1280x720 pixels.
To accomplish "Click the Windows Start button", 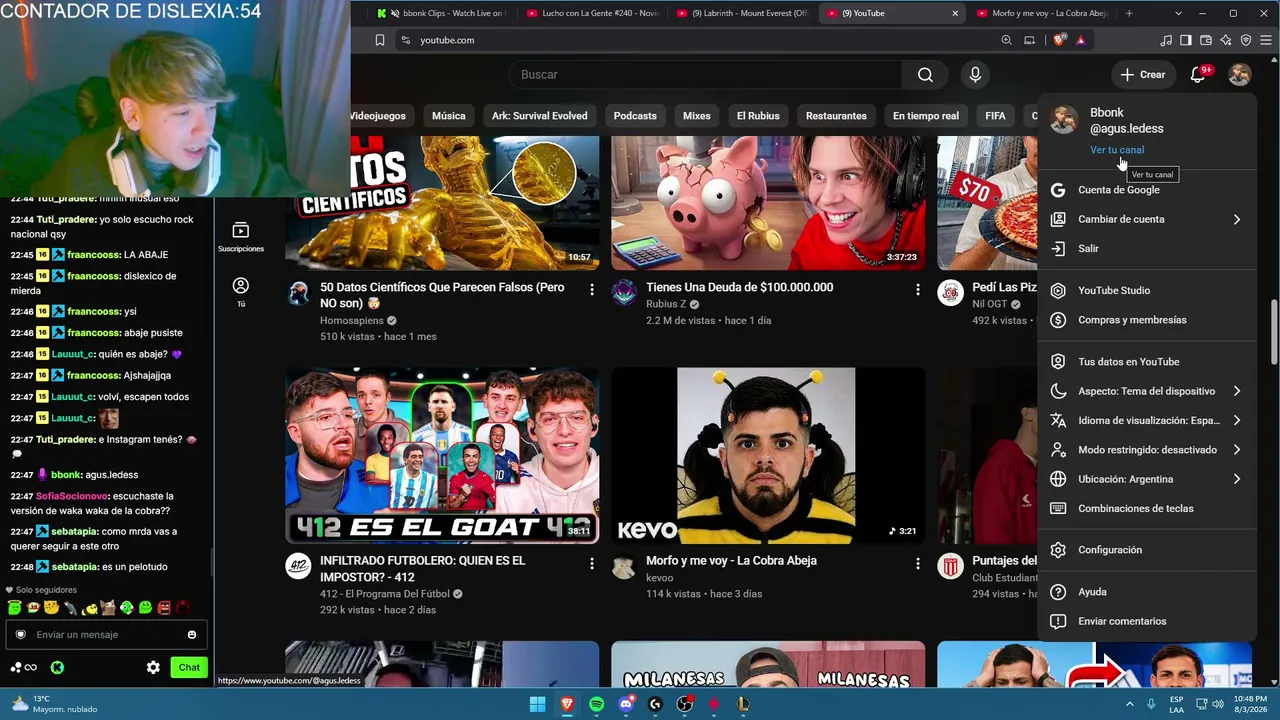I will pos(538,704).
